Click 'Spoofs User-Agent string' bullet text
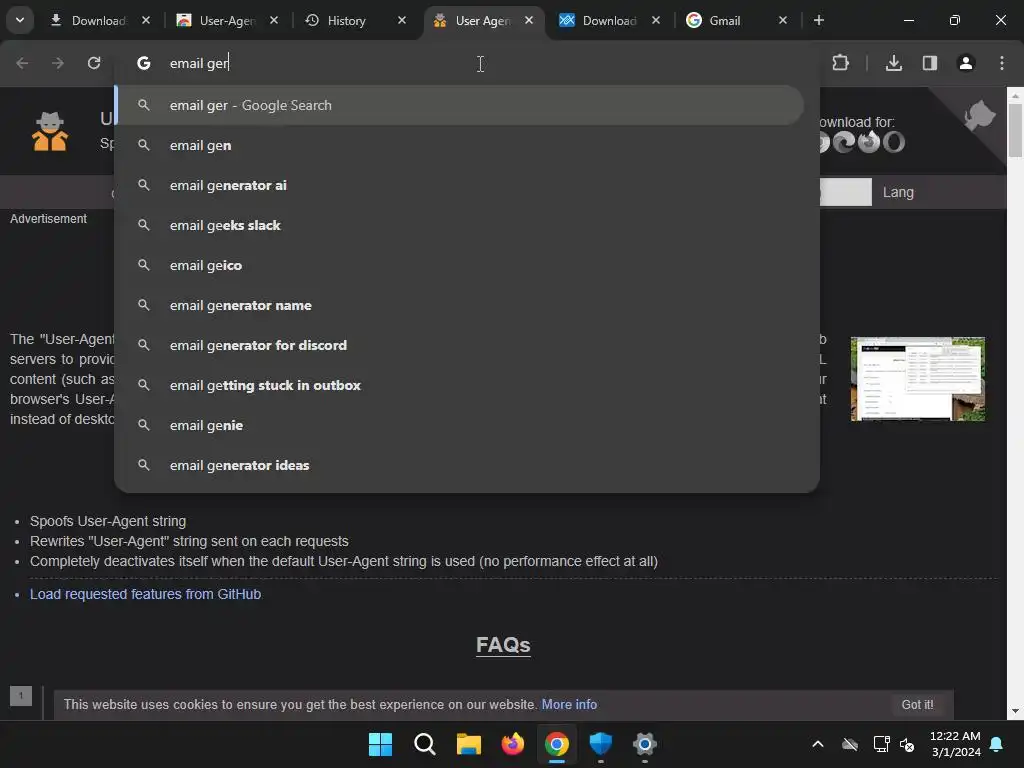Screen dimensions: 1024x768 pos(108,521)
